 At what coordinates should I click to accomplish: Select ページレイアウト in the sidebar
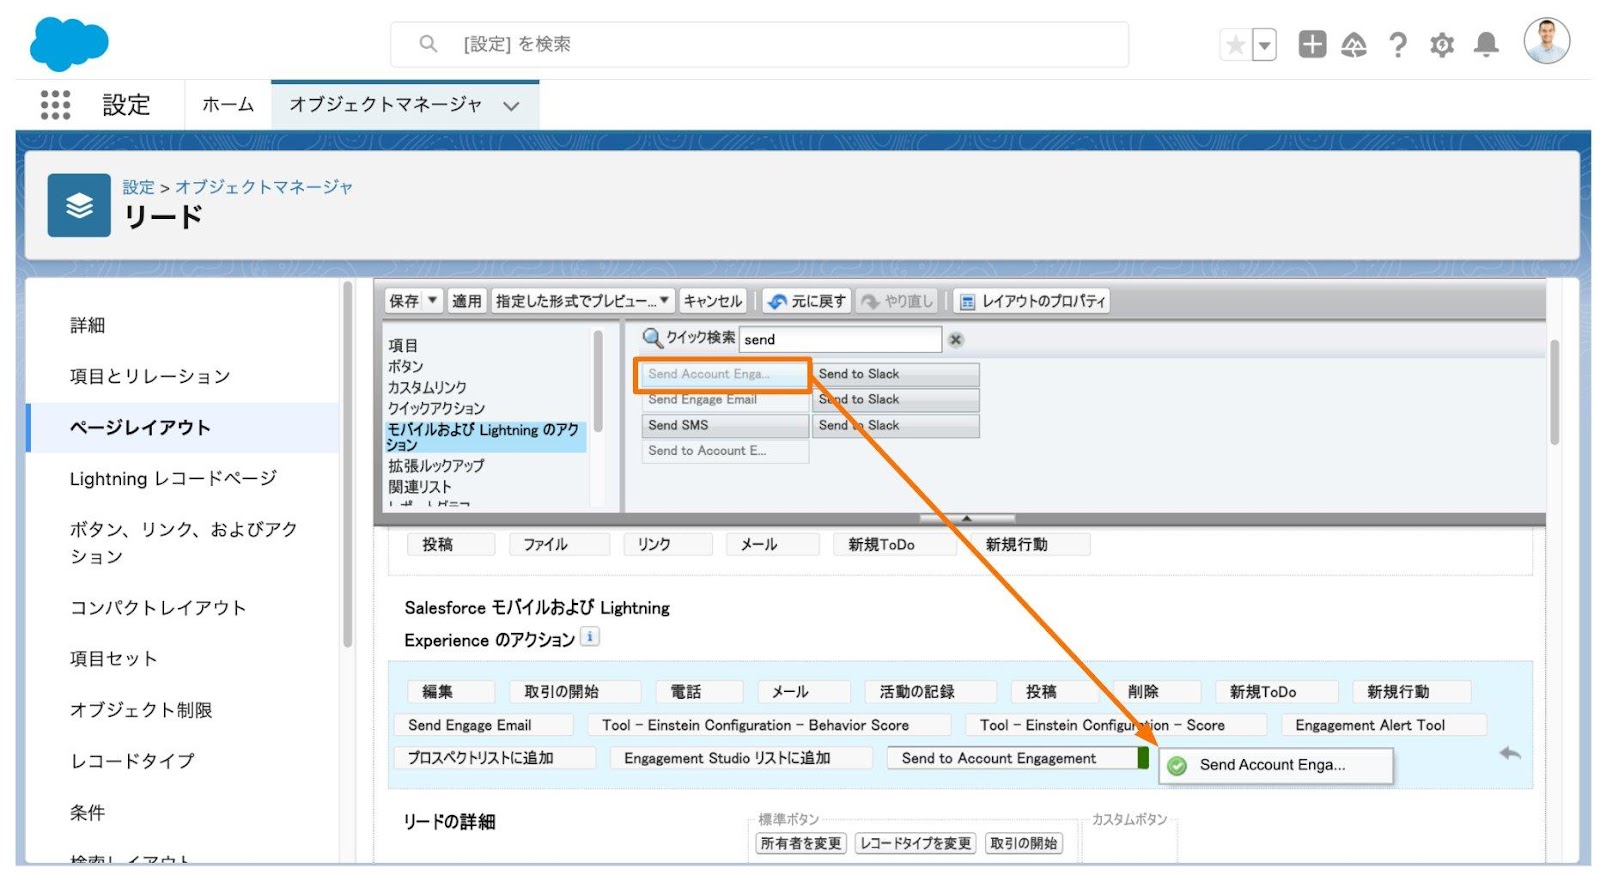point(183,427)
